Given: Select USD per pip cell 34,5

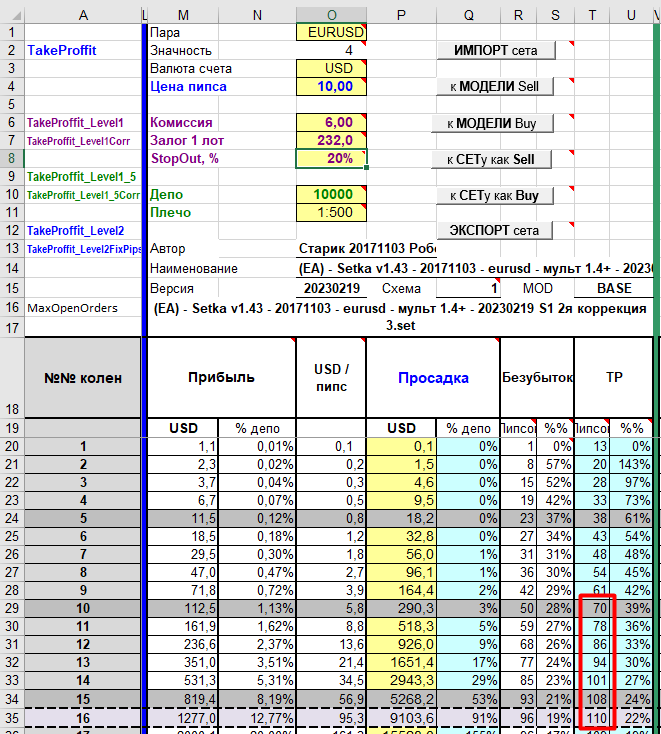Looking at the screenshot, I should pos(331,680).
